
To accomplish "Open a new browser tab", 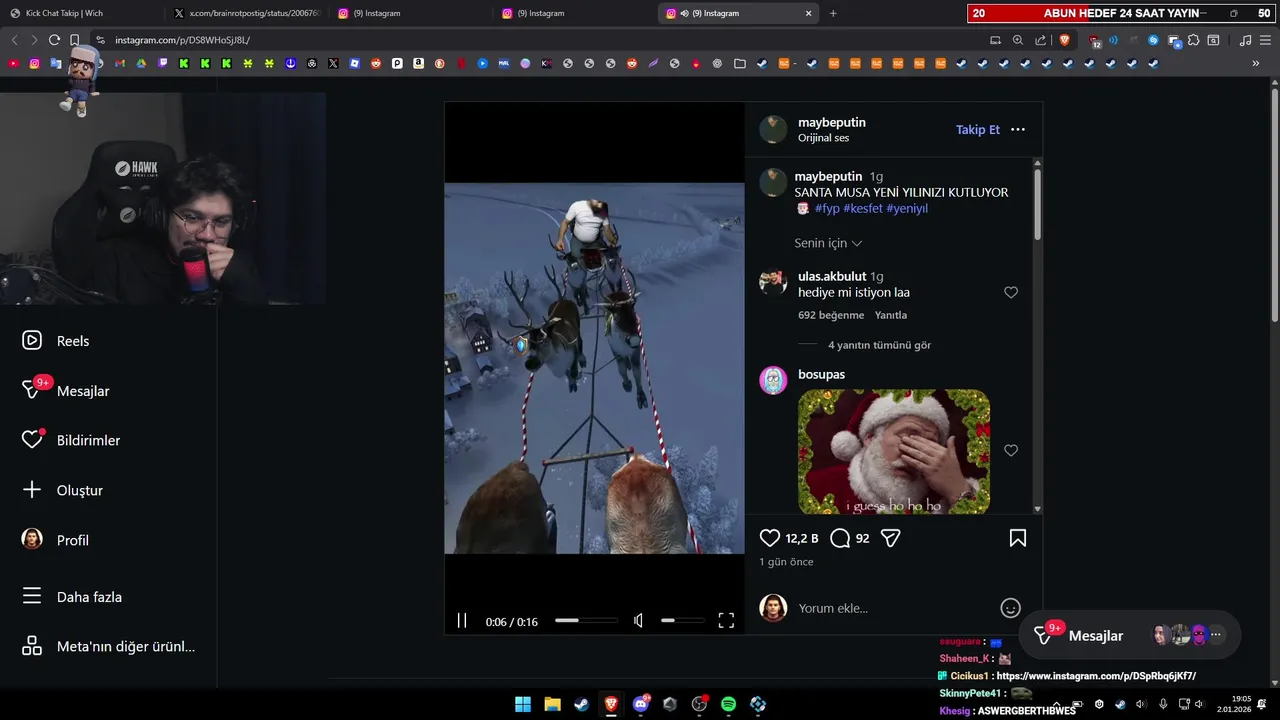I will tap(833, 13).
